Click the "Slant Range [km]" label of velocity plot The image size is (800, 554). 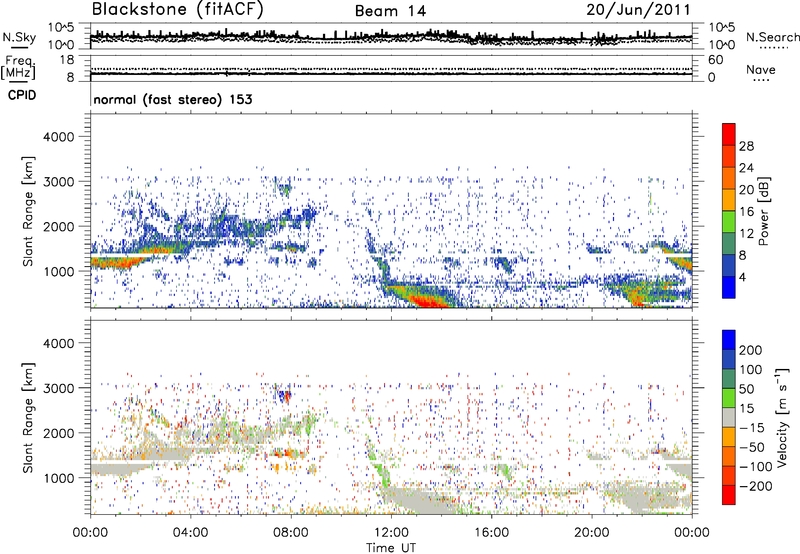coord(28,417)
